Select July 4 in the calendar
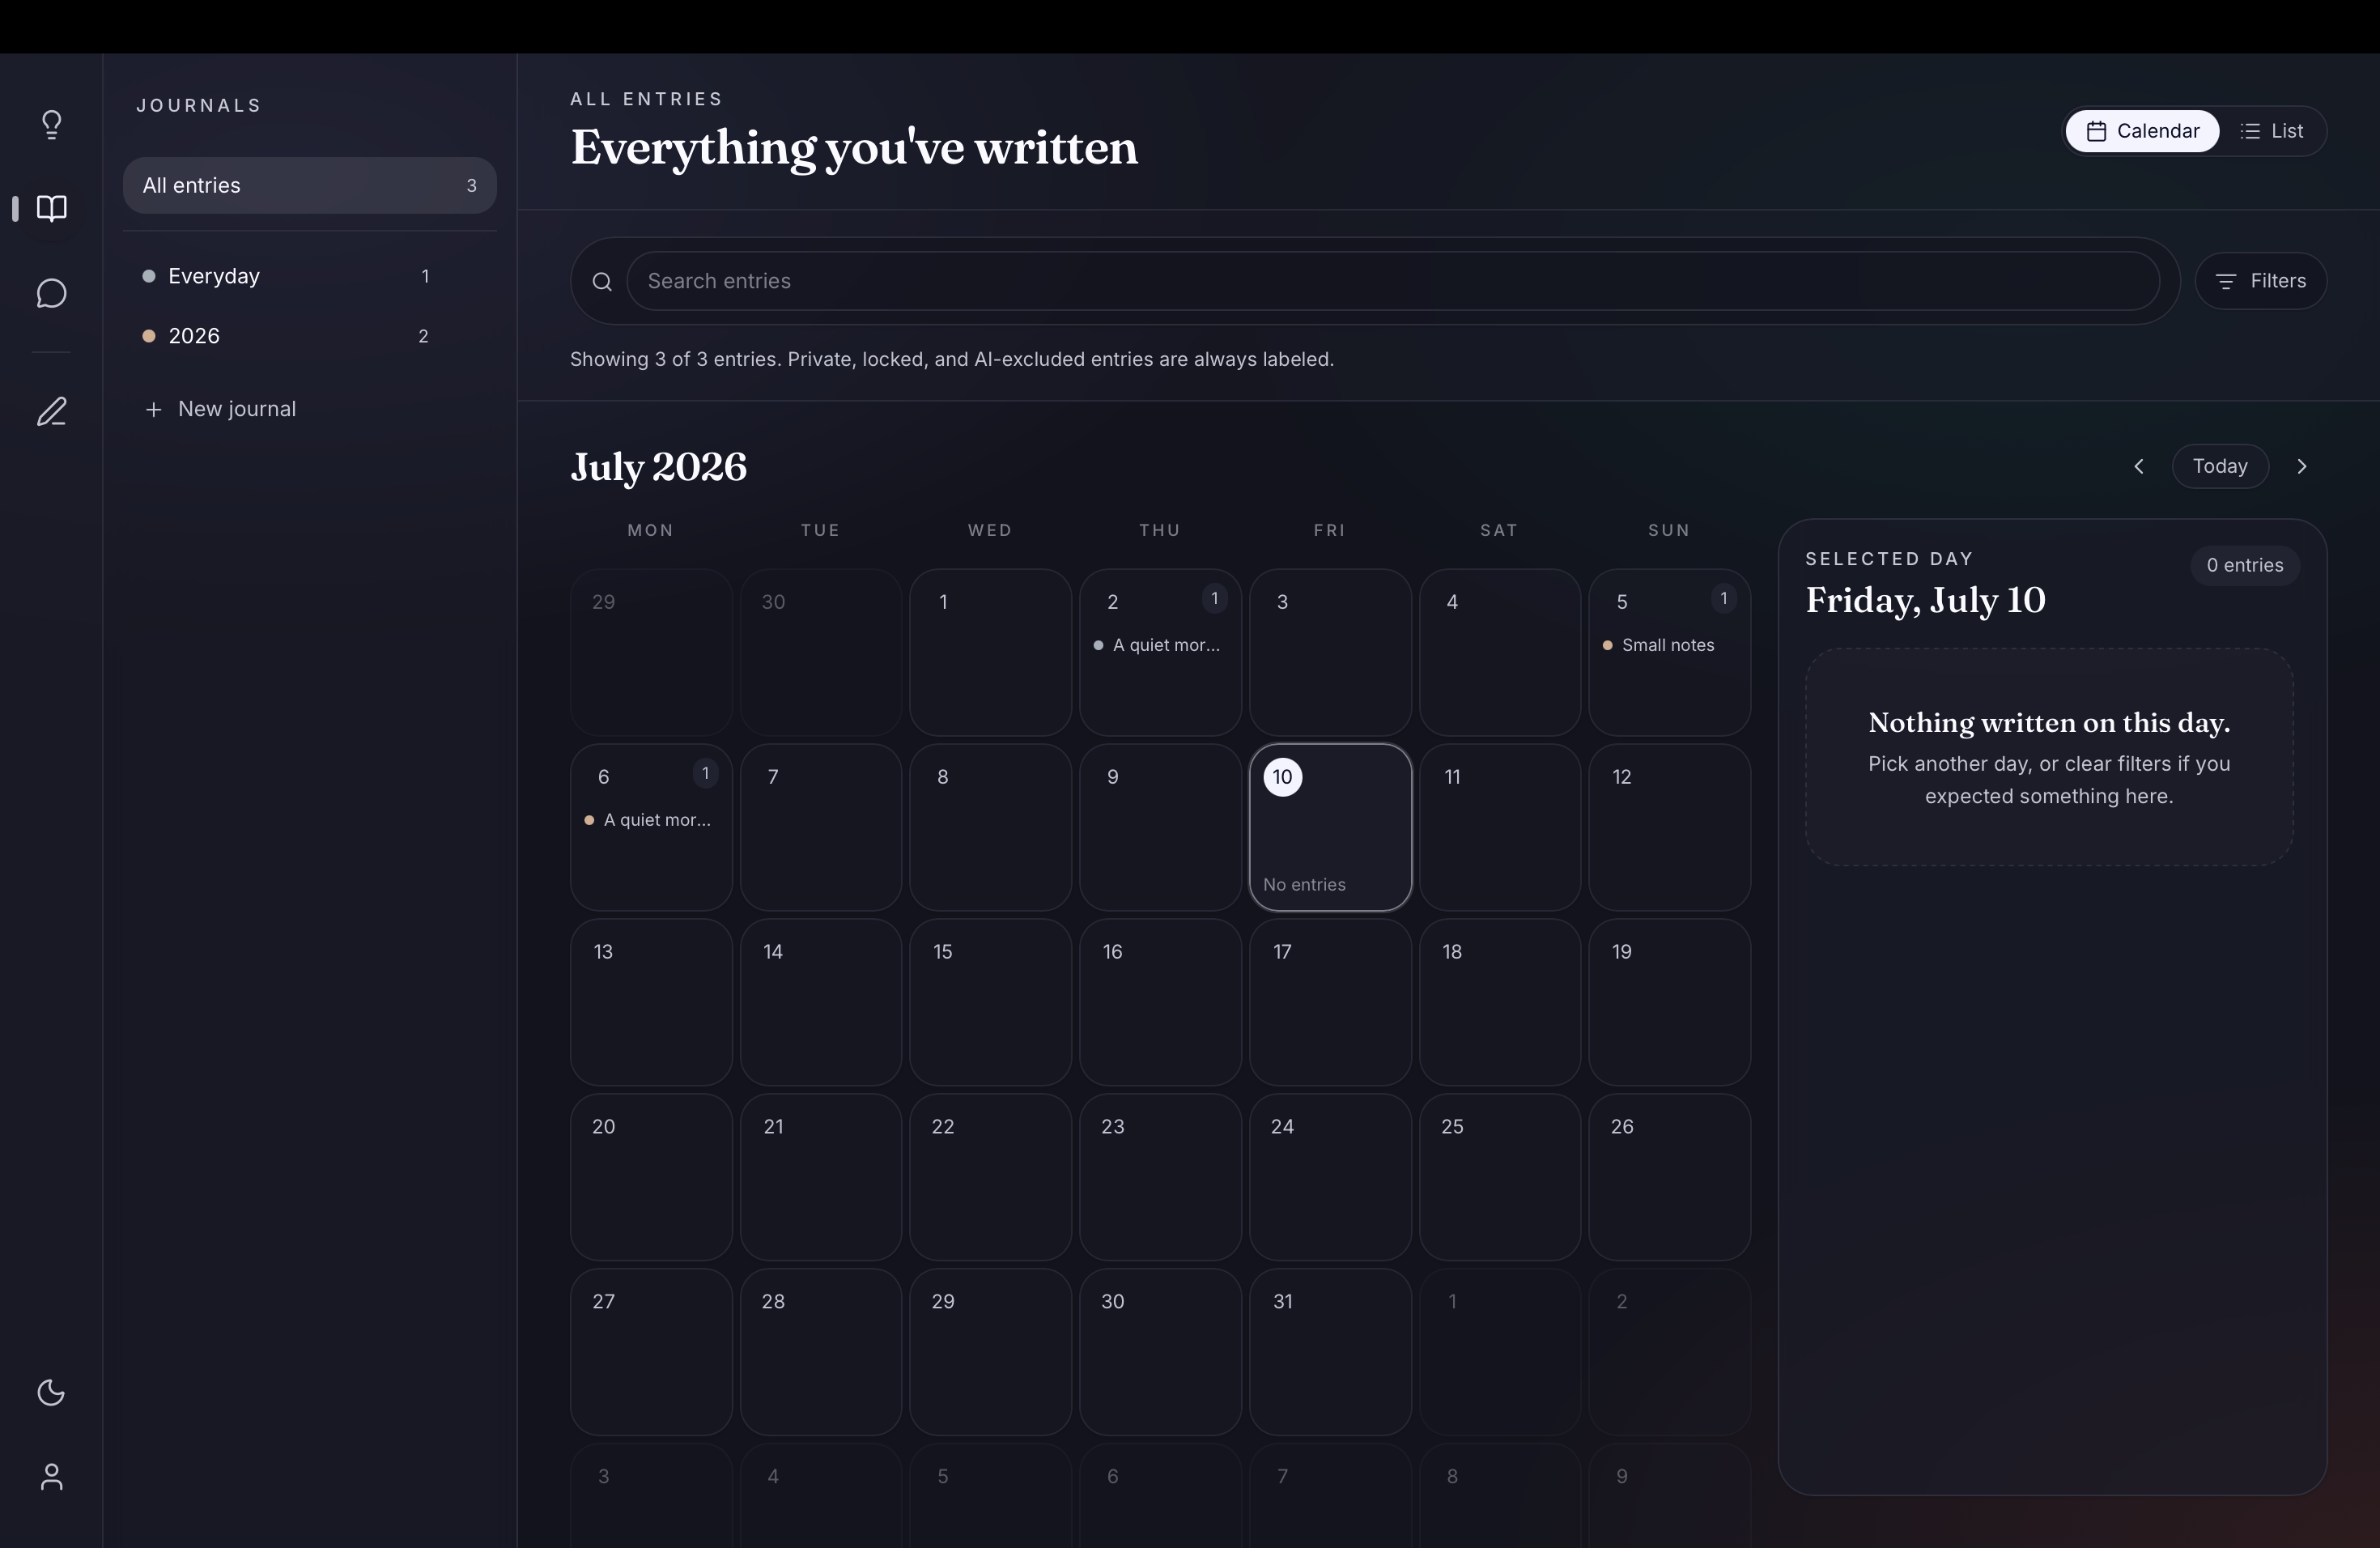The image size is (2380, 1548). click(x=1500, y=652)
